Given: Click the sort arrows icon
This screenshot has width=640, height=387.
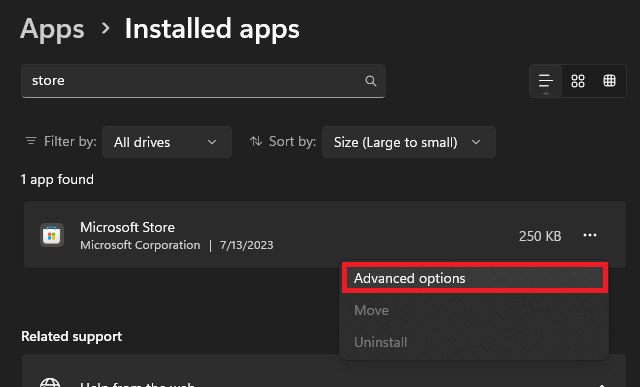Looking at the screenshot, I should [x=256, y=141].
